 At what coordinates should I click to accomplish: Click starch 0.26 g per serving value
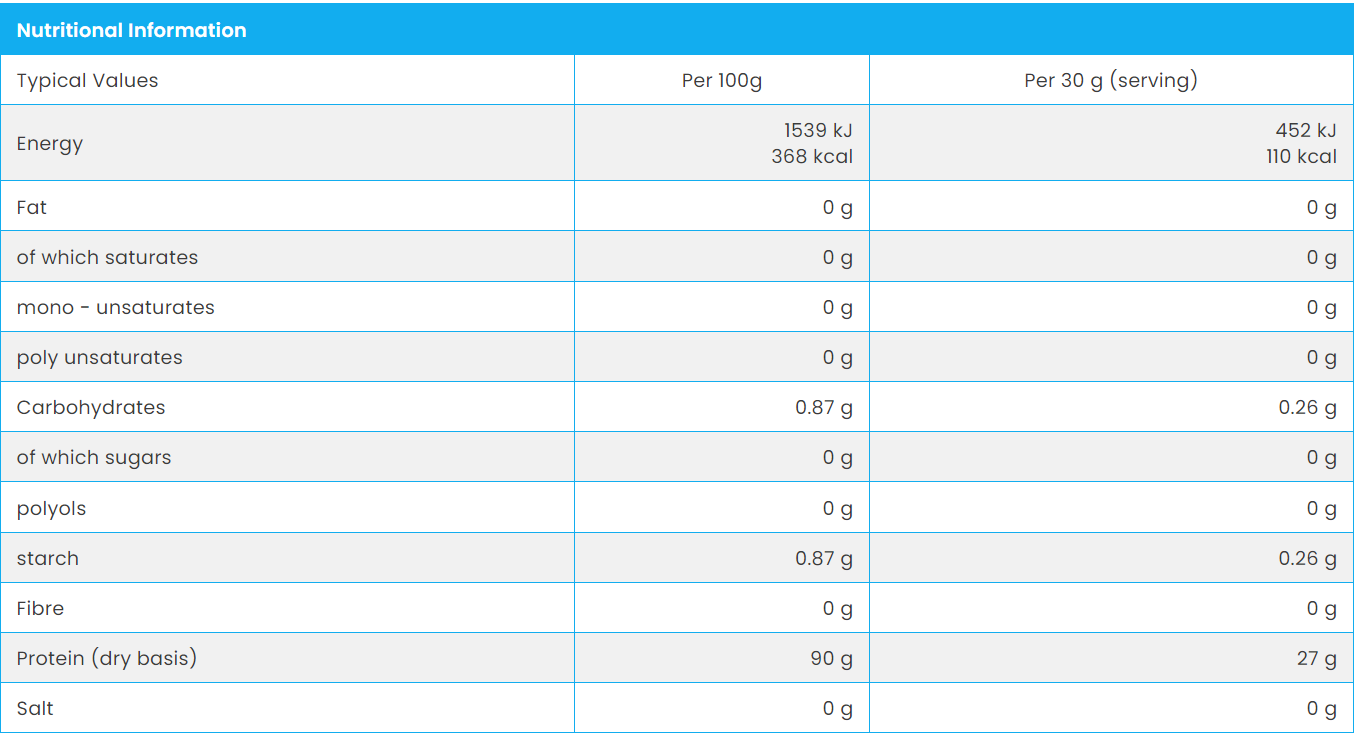click(1307, 558)
